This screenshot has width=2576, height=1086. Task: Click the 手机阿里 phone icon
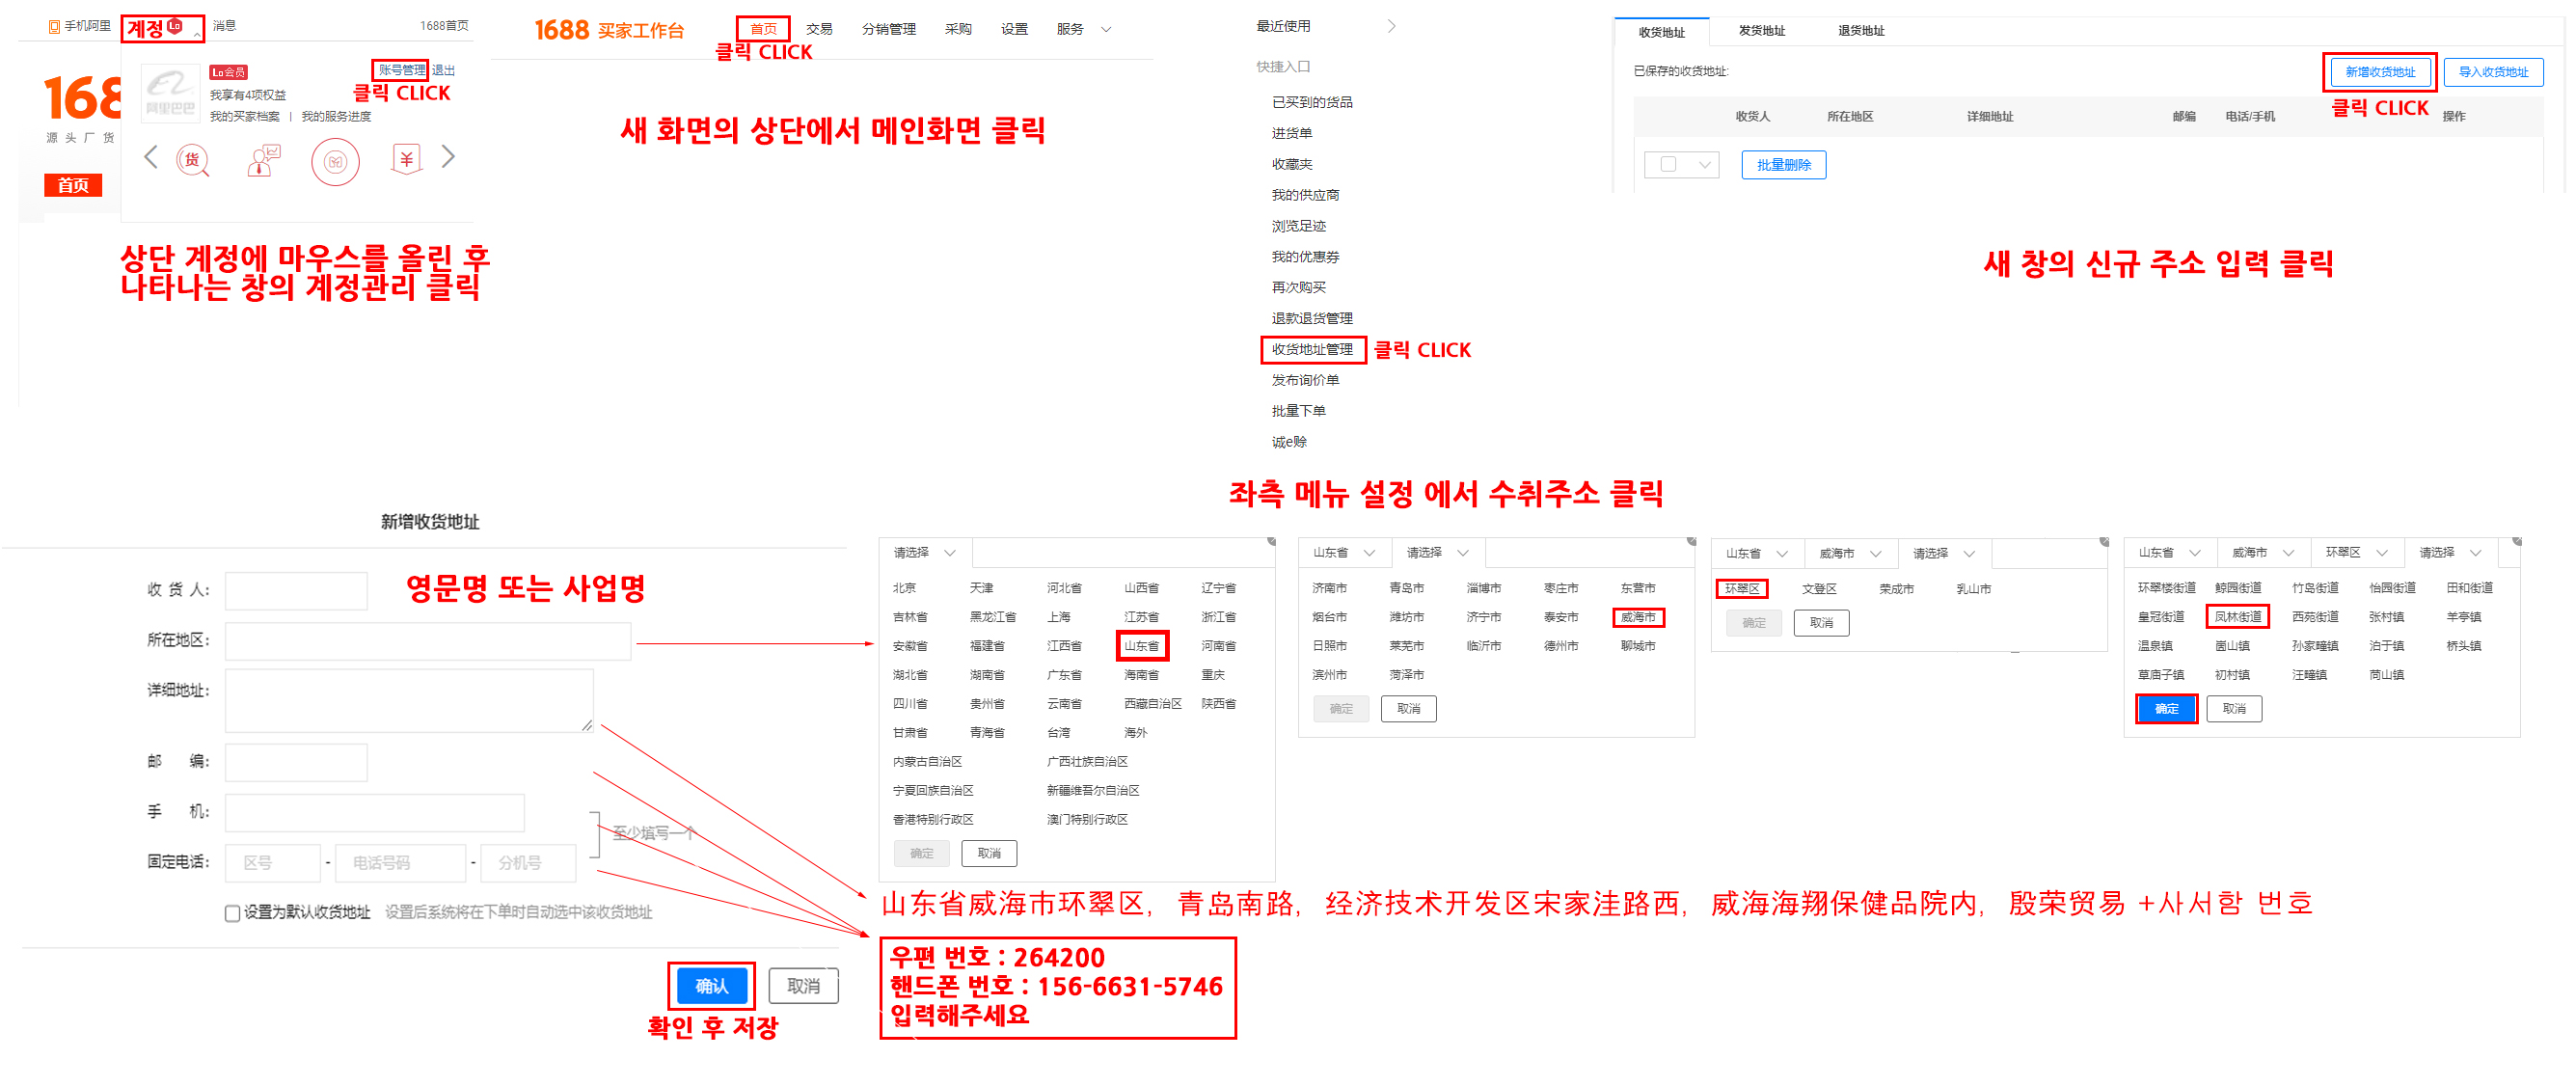(x=54, y=26)
